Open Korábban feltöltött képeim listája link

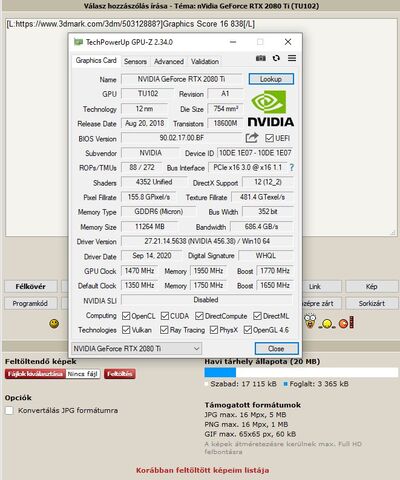(202, 470)
